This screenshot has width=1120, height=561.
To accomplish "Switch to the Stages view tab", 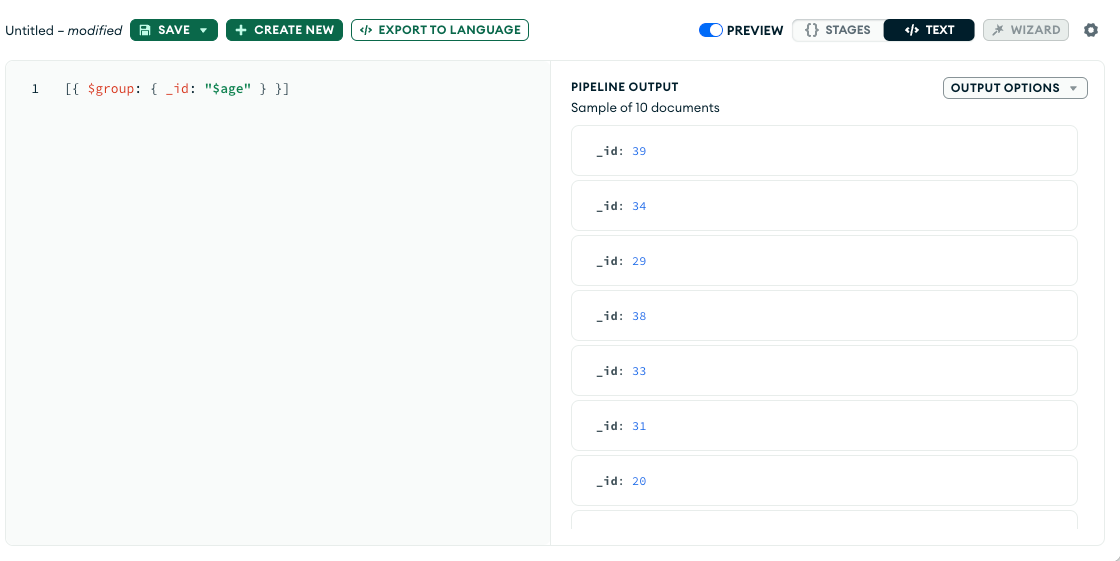I will coord(837,30).
